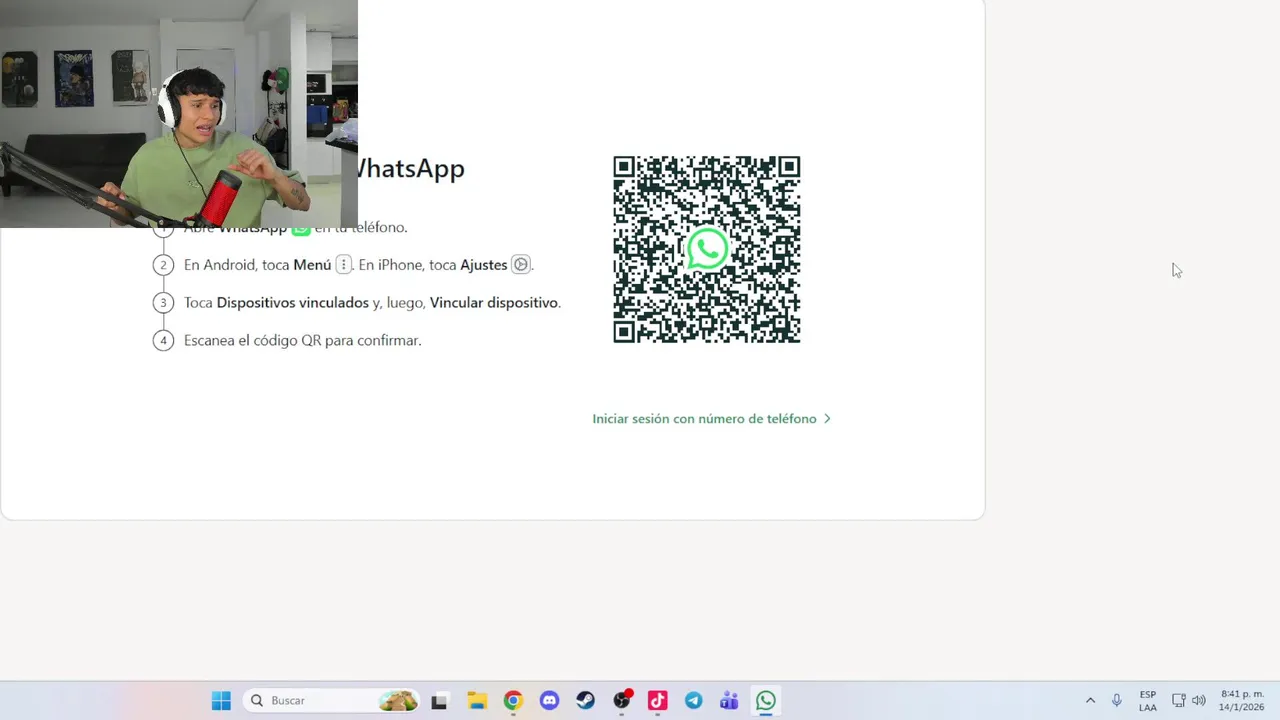Click the microphone tray icon
This screenshot has width=1280, height=720.
[1117, 701]
